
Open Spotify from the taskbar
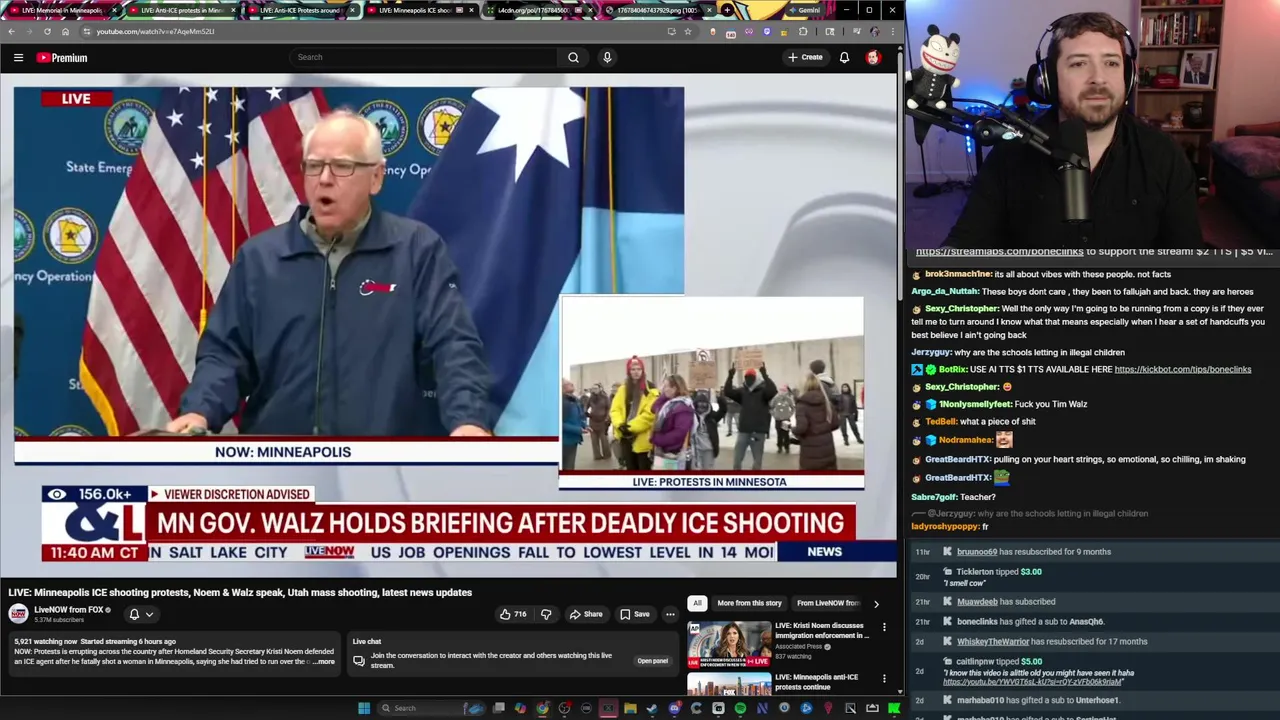click(740, 708)
